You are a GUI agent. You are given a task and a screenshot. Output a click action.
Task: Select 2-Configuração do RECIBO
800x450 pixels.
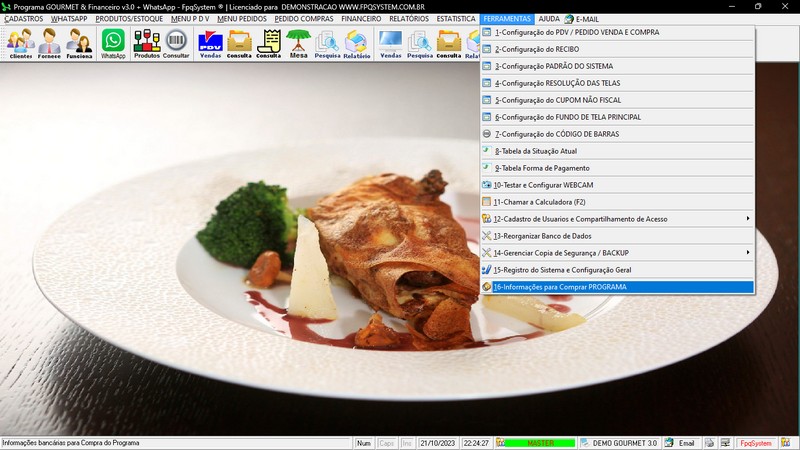click(617, 49)
